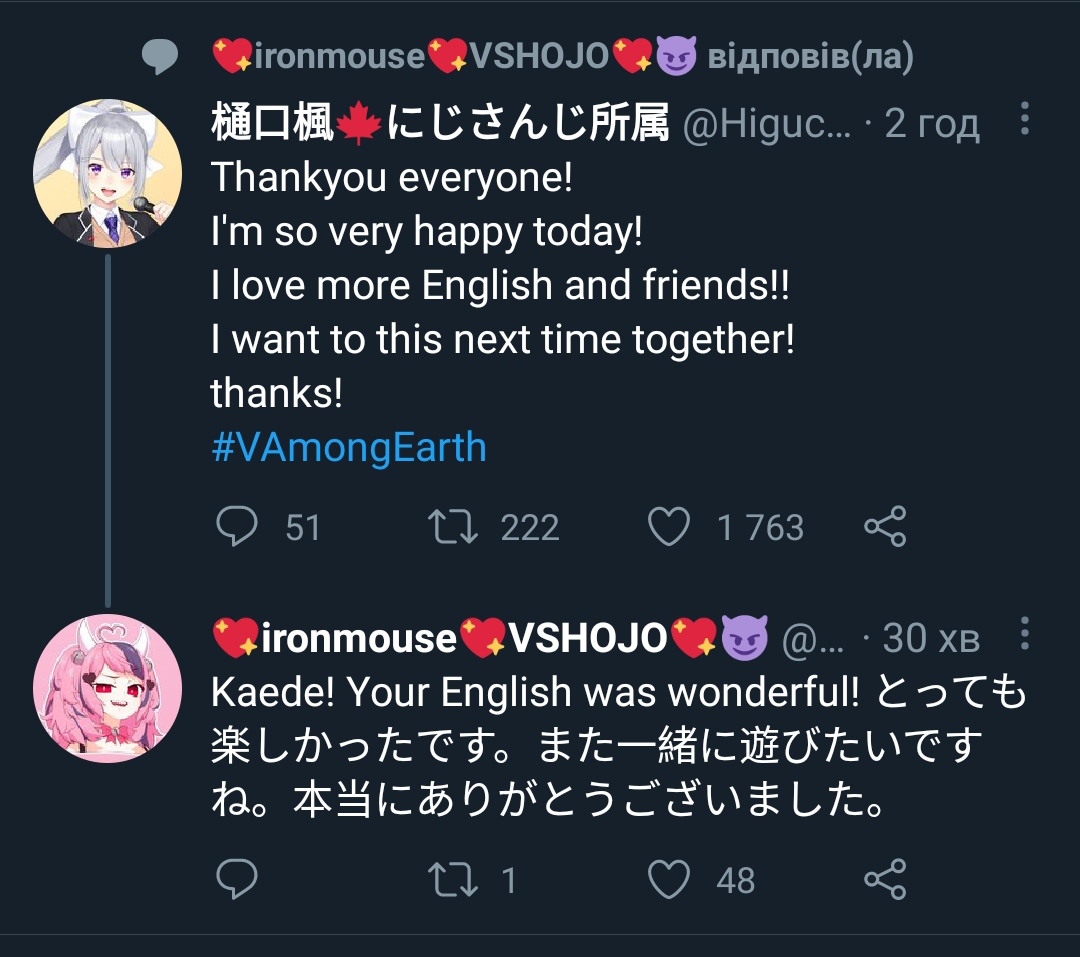This screenshot has width=1080, height=957.
Task: Open the #VAmongEarth hashtag
Action: pyautogui.click(x=349, y=447)
